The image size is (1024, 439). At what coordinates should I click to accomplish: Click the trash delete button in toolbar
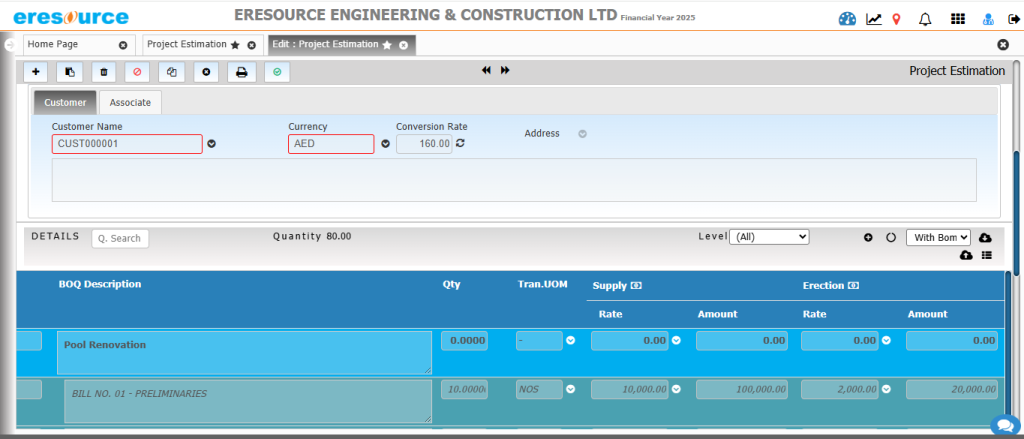click(x=104, y=72)
